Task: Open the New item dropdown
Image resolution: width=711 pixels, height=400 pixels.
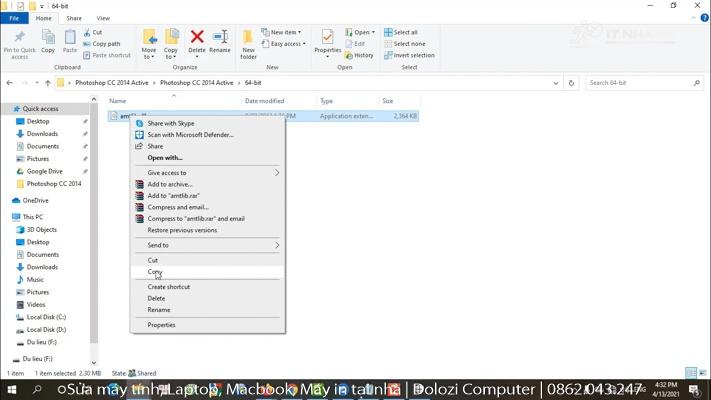Action: (285, 32)
